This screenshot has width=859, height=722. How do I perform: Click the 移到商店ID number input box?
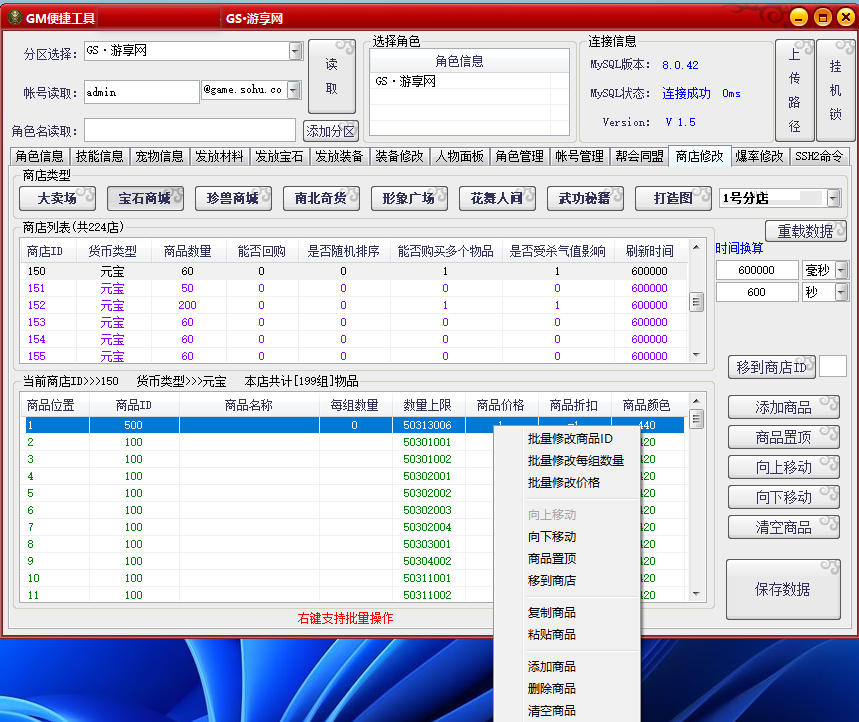pyautogui.click(x=832, y=367)
